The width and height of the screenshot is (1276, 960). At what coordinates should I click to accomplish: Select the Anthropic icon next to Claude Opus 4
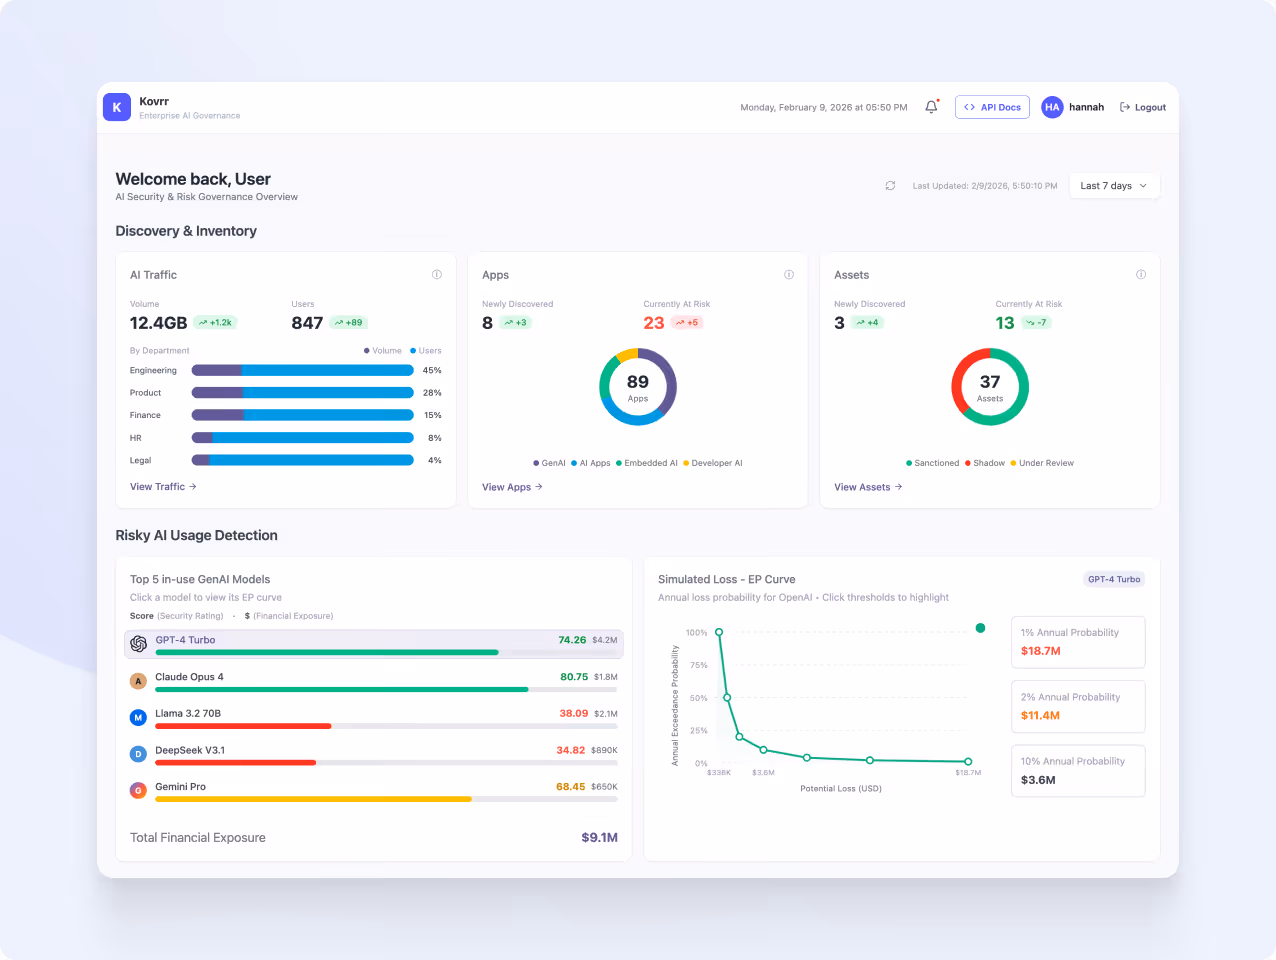[138, 681]
